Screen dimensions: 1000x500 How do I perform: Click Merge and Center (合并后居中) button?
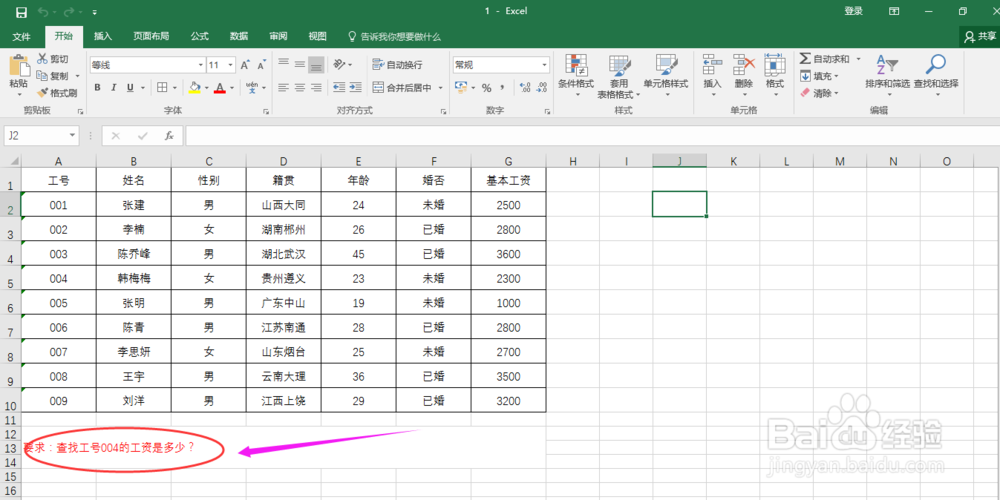click(x=402, y=87)
